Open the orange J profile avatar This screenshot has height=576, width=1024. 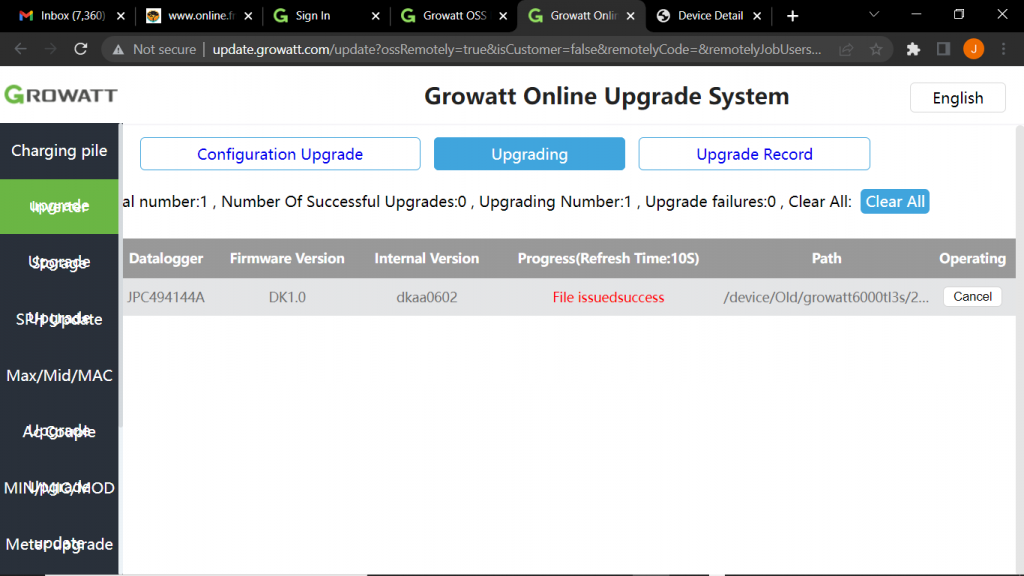point(973,49)
